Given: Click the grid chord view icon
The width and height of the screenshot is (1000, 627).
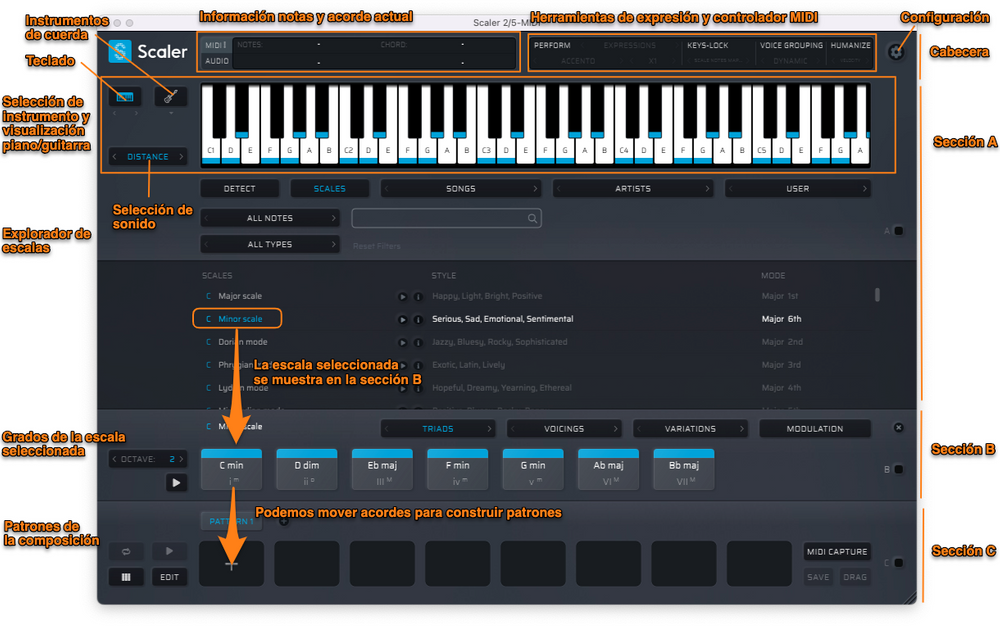Looking at the screenshot, I should pyautogui.click(x=126, y=577).
